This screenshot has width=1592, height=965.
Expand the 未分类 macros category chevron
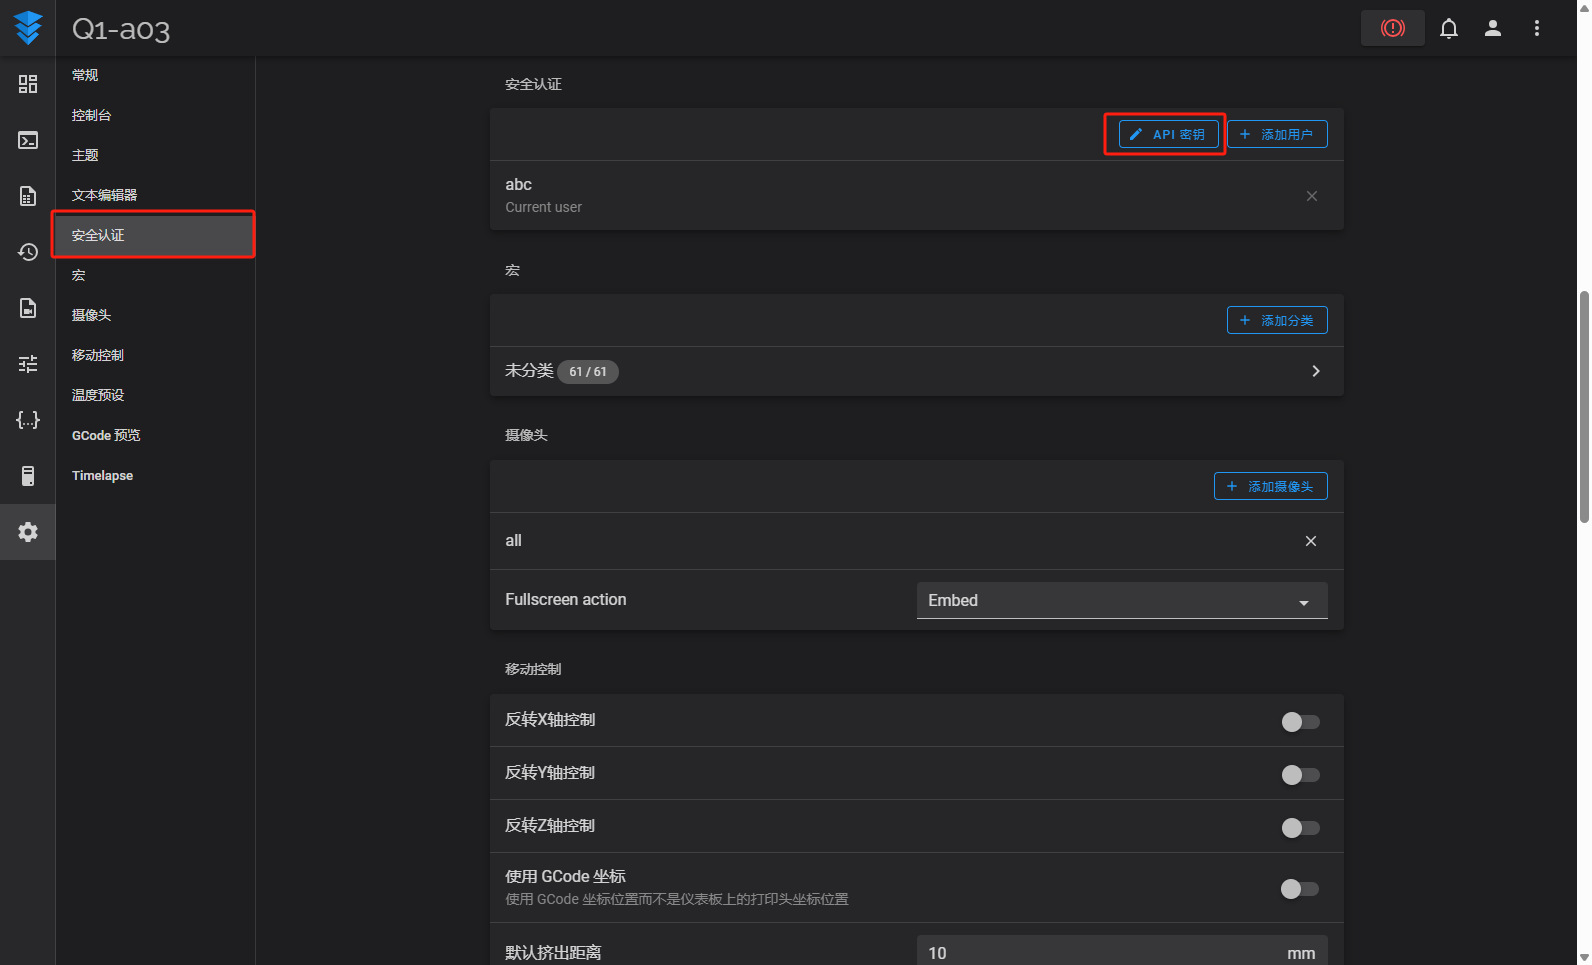1315,371
